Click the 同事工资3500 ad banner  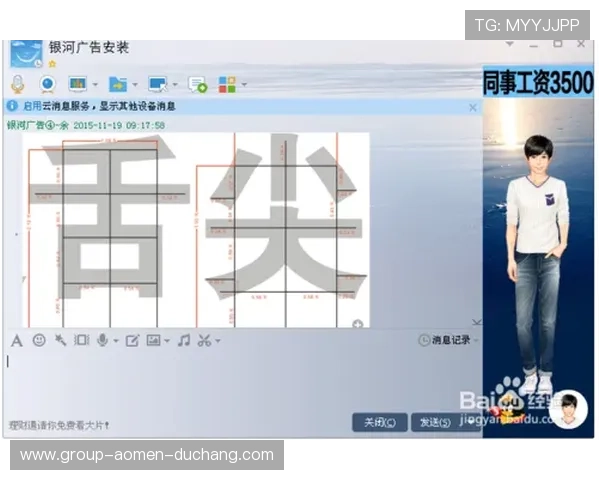[538, 82]
